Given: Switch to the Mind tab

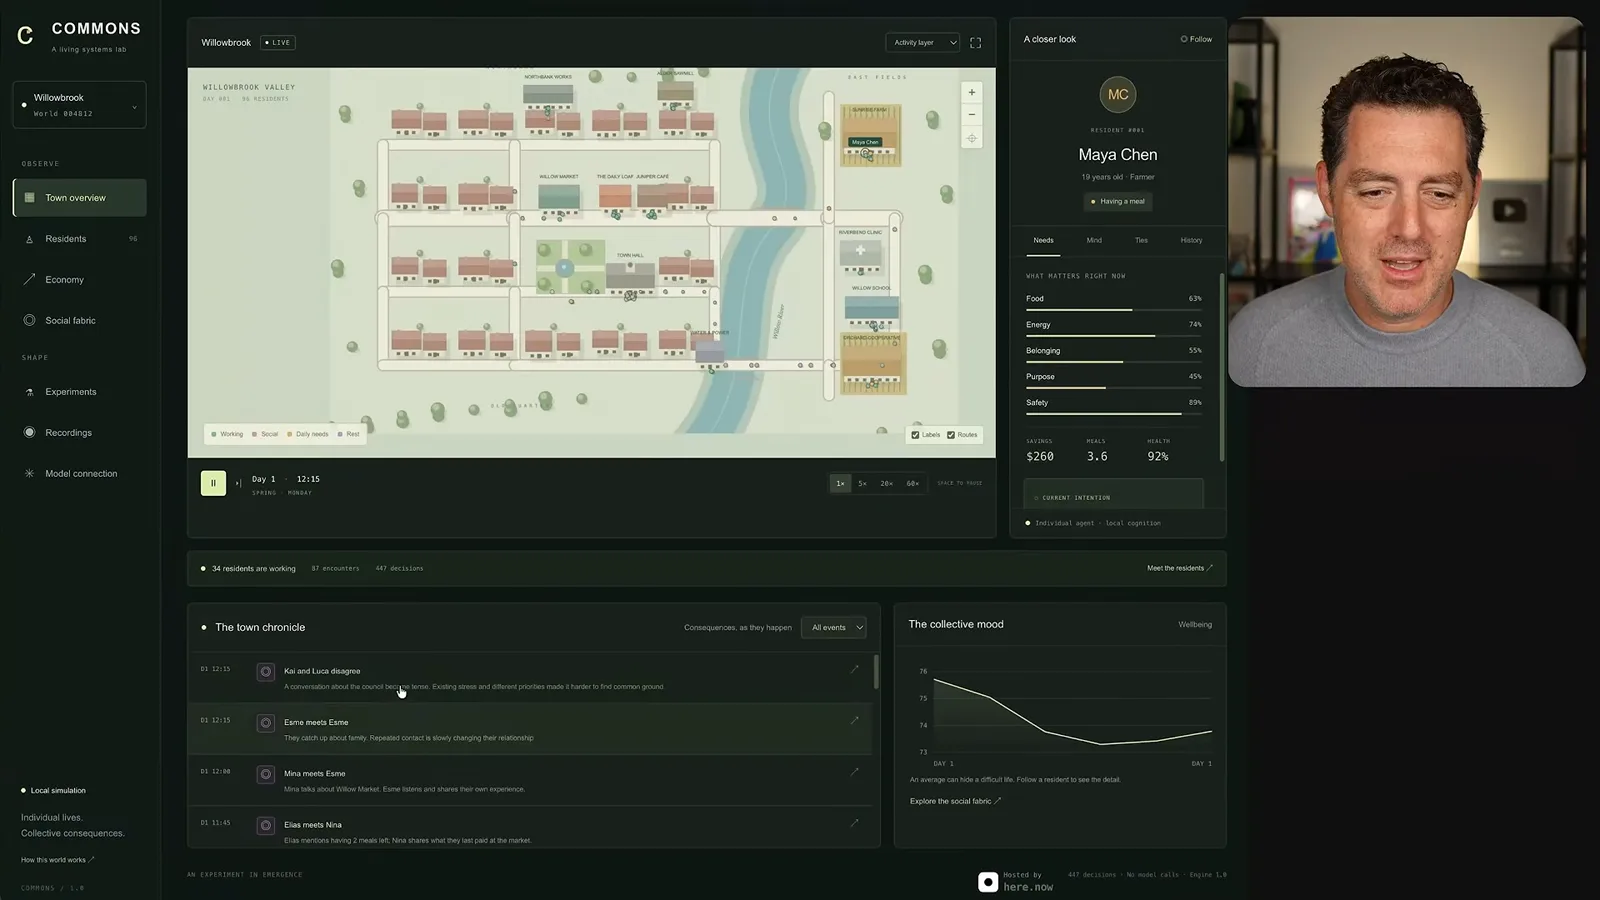Looking at the screenshot, I should coord(1094,240).
